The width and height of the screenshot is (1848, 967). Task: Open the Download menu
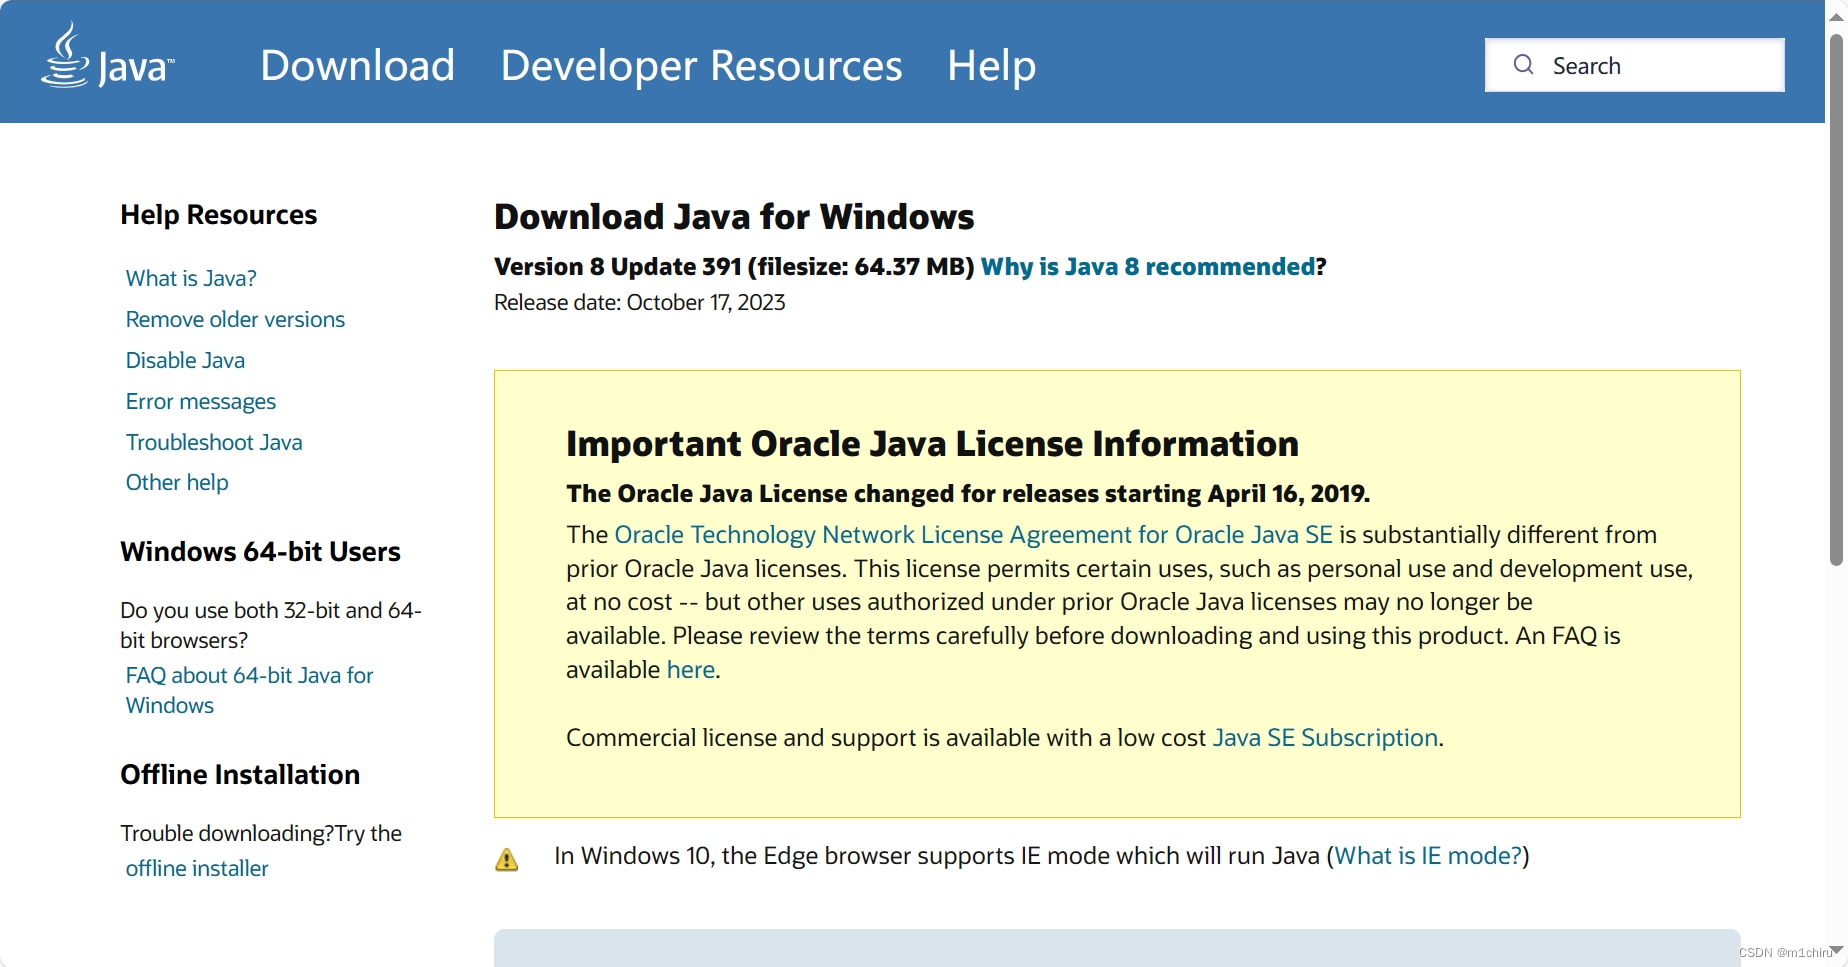357,65
